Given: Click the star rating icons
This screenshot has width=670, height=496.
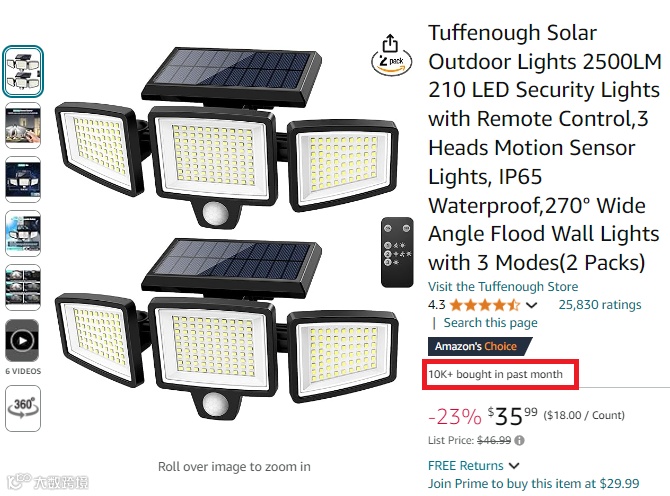Looking at the screenshot, I should [484, 305].
